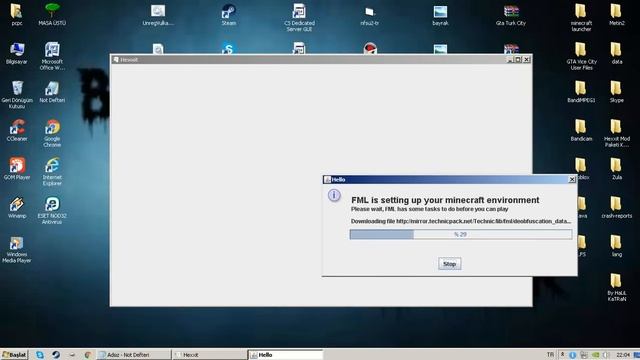Select the nfsu2-tr desktop icon

coord(369,15)
